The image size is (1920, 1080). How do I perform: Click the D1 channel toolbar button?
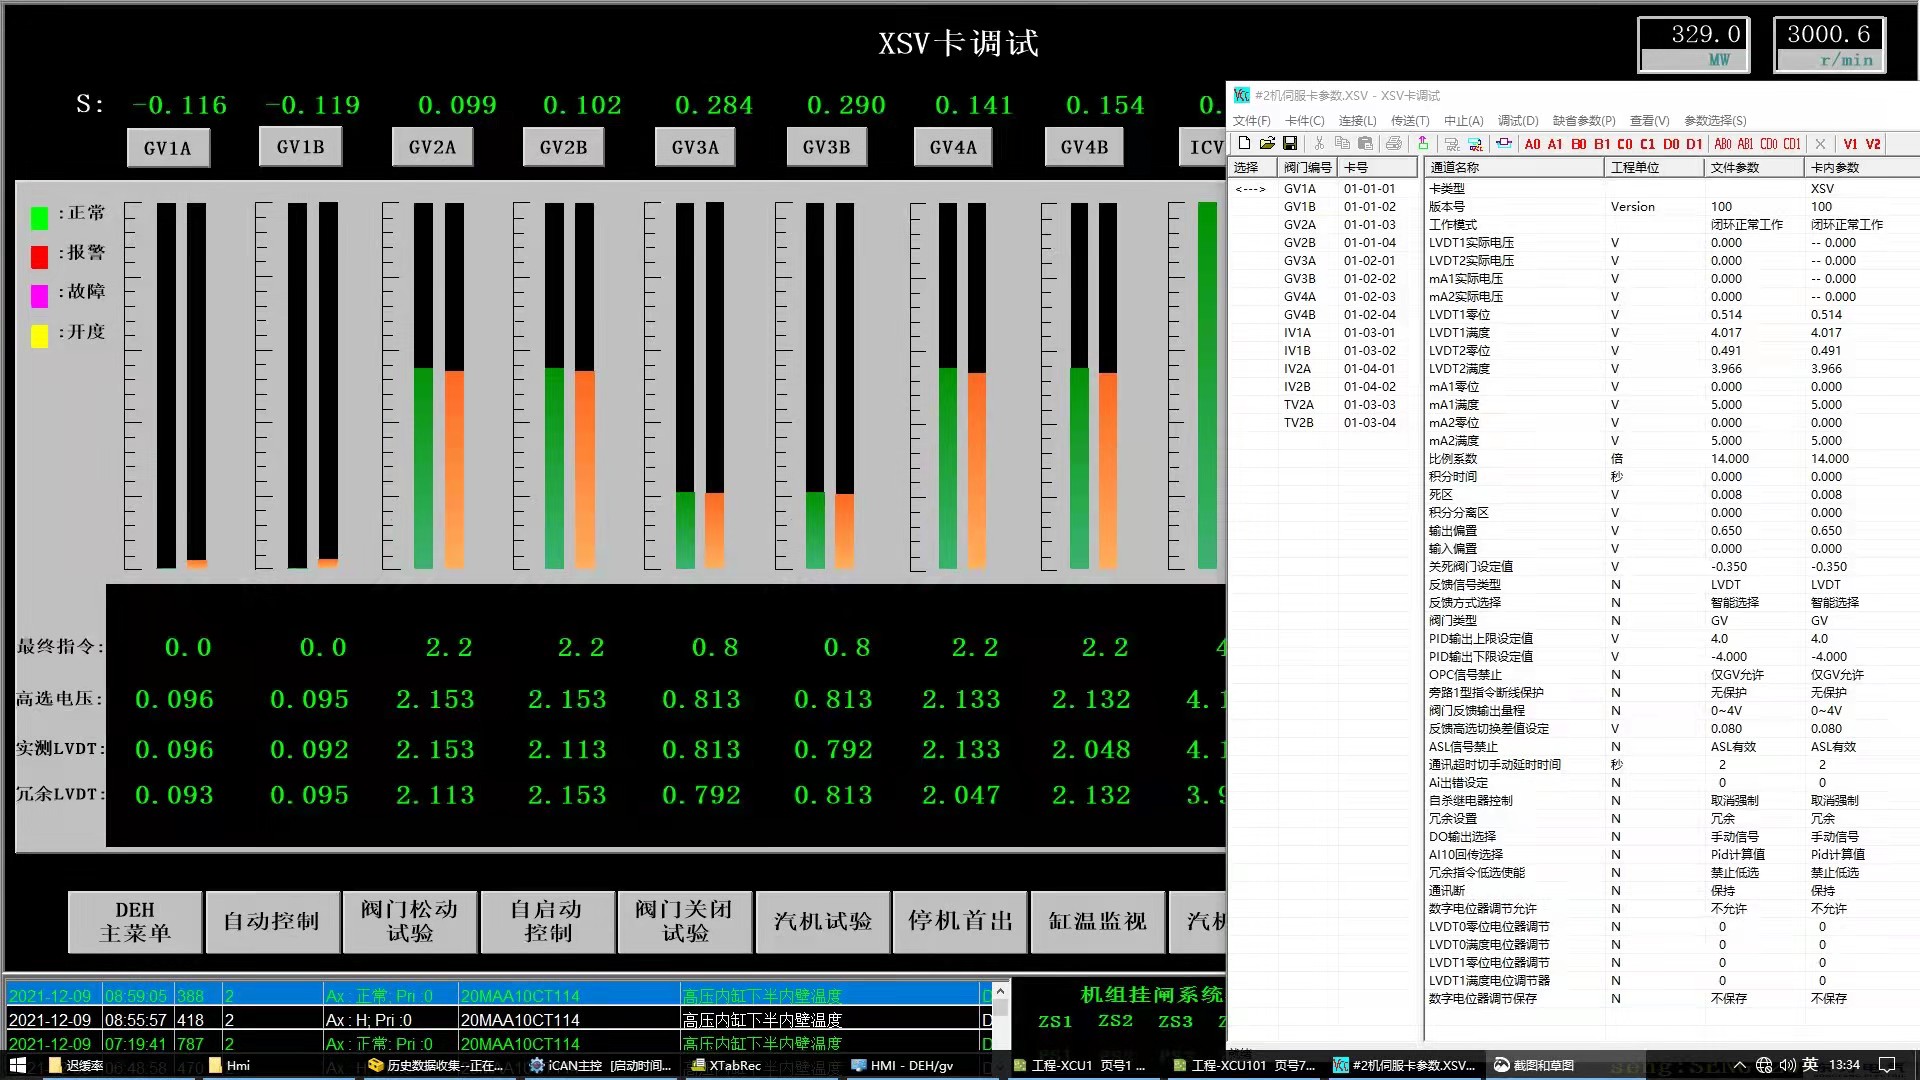point(1694,144)
